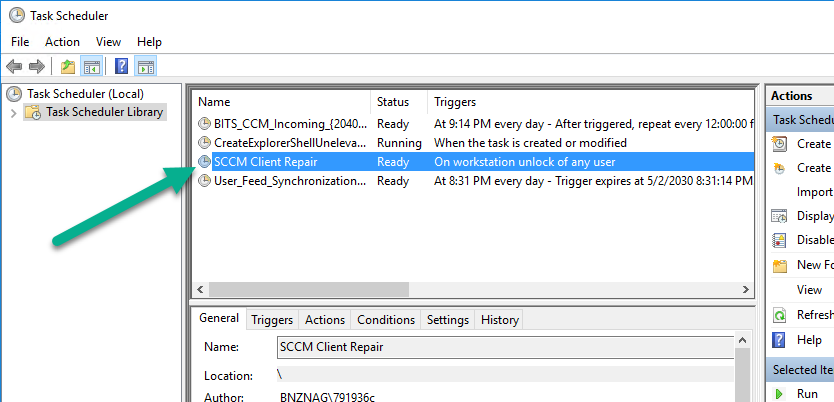Viewport: 834px width, 402px height.
Task: Switch to the History tab
Action: click(499, 320)
